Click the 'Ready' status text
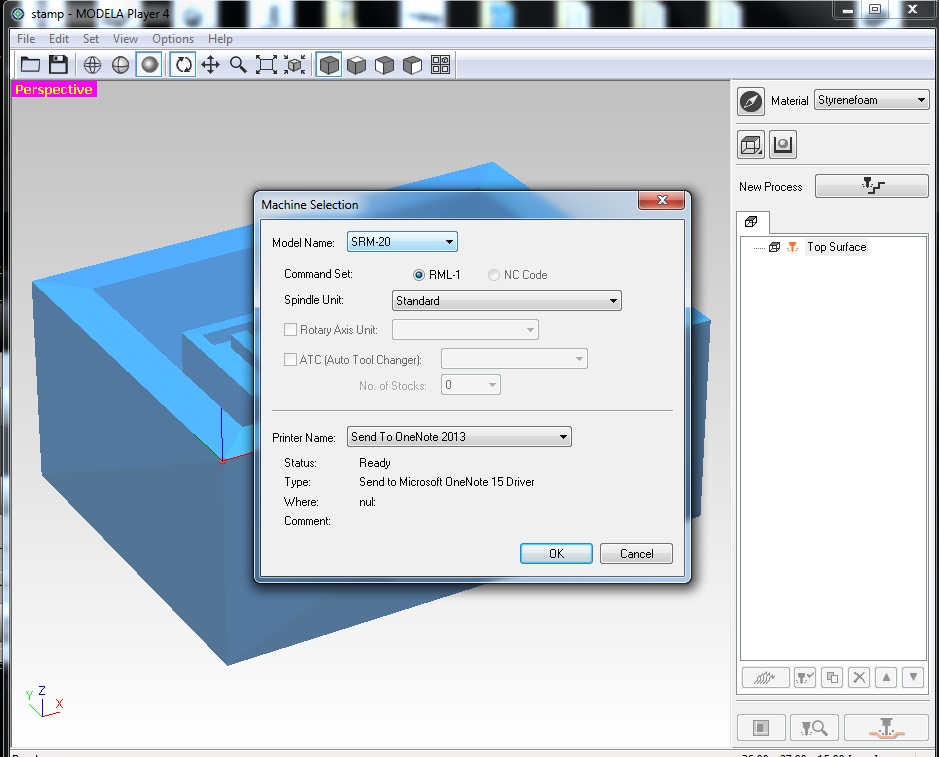The width and height of the screenshot is (939, 757). (375, 463)
